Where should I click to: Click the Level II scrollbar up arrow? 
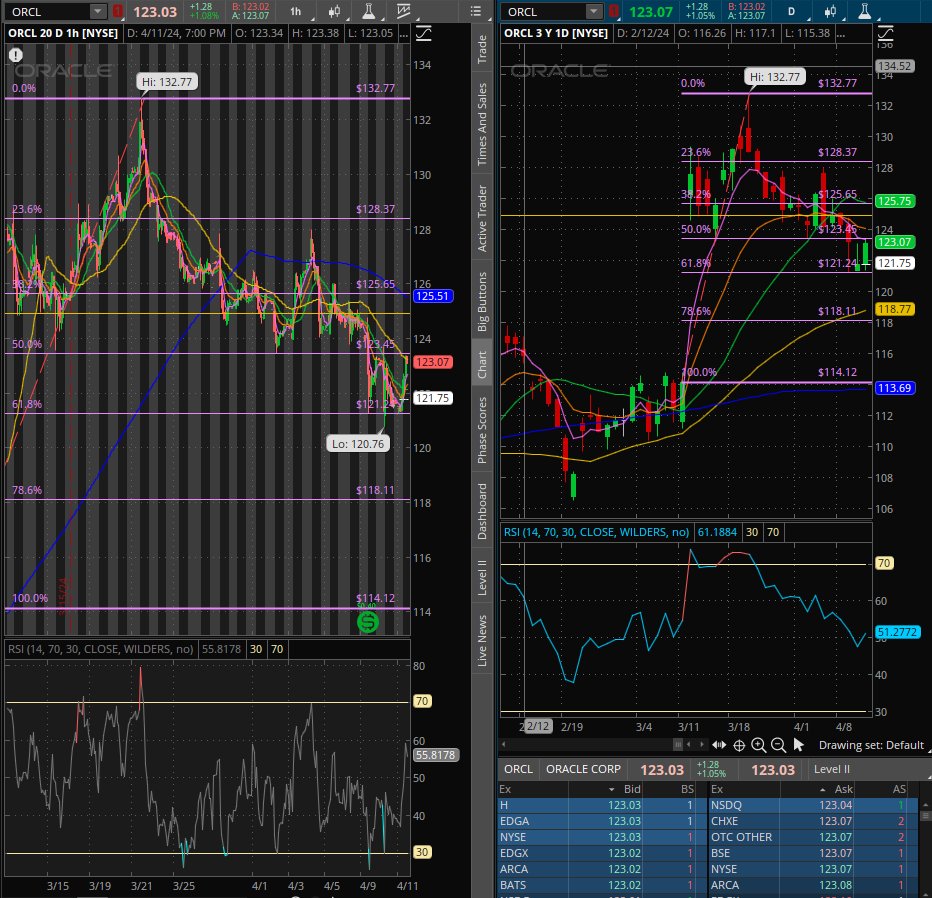[x=925, y=805]
